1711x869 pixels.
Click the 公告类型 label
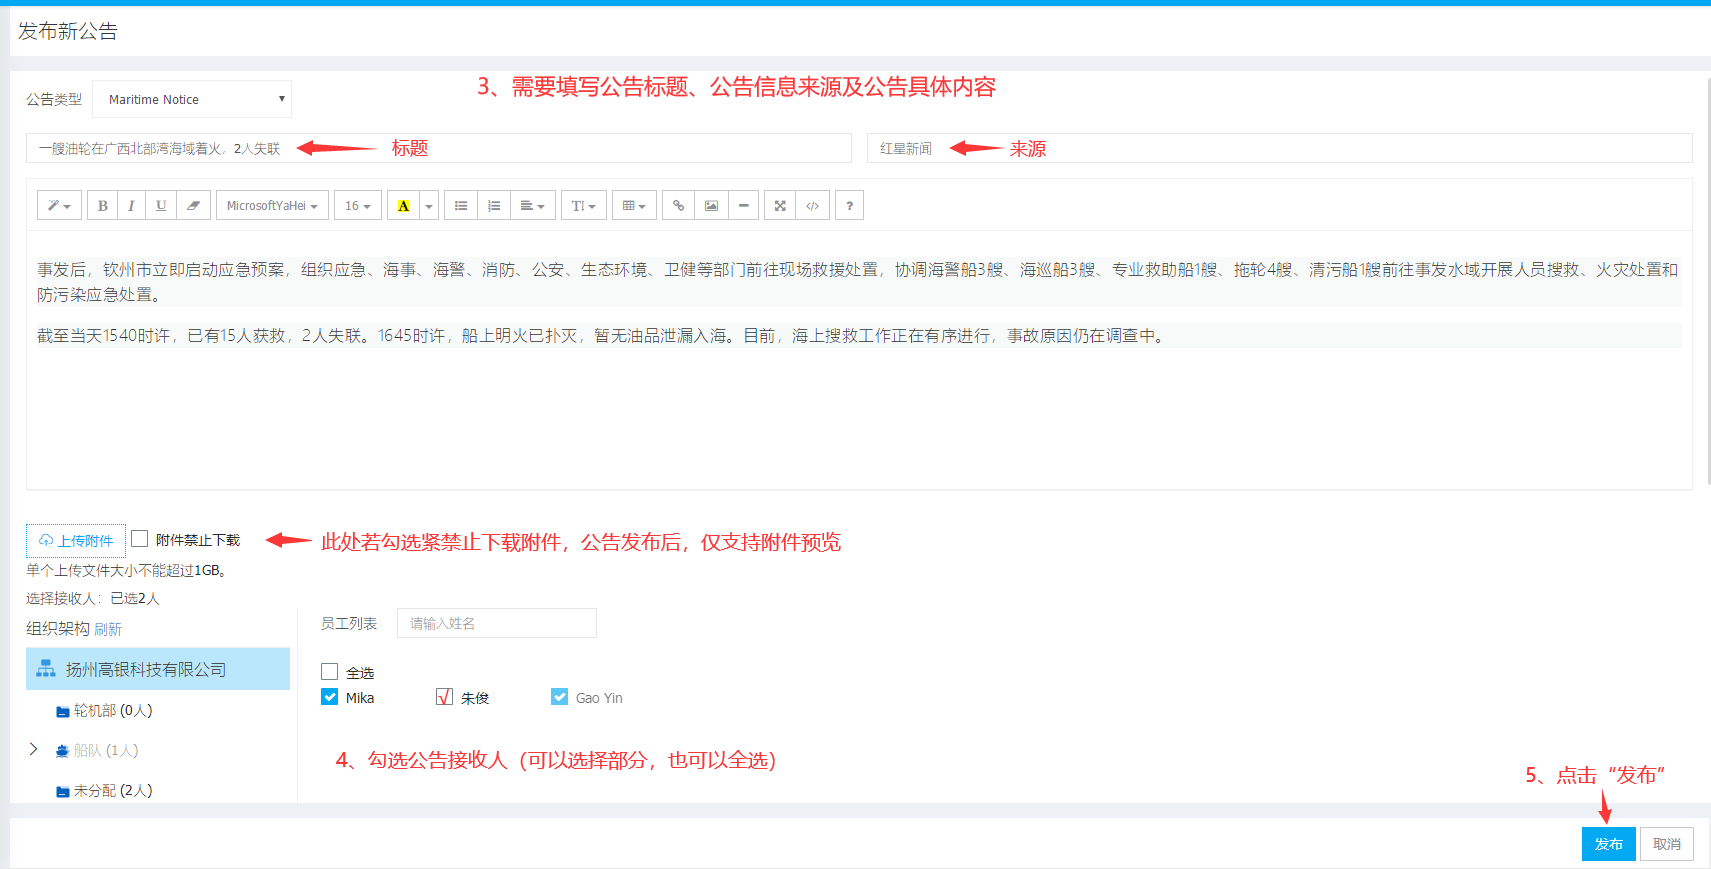coord(54,99)
